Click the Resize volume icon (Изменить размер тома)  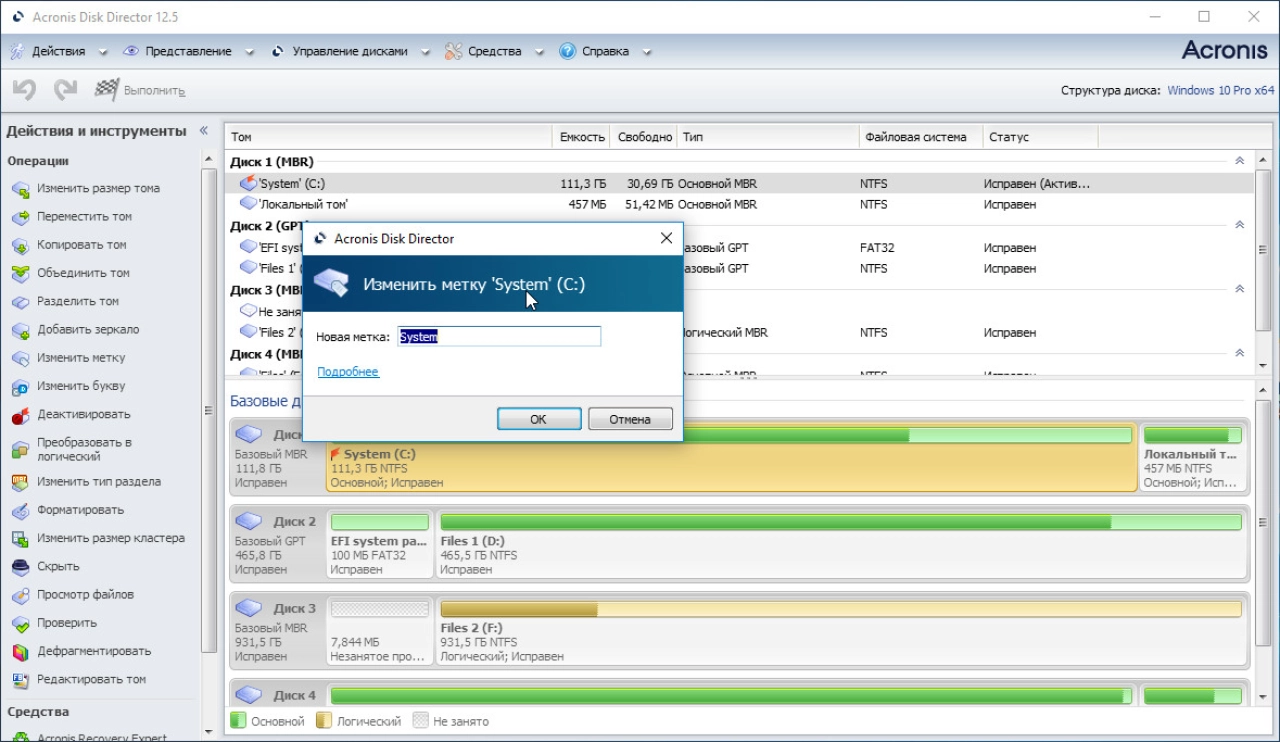20,189
